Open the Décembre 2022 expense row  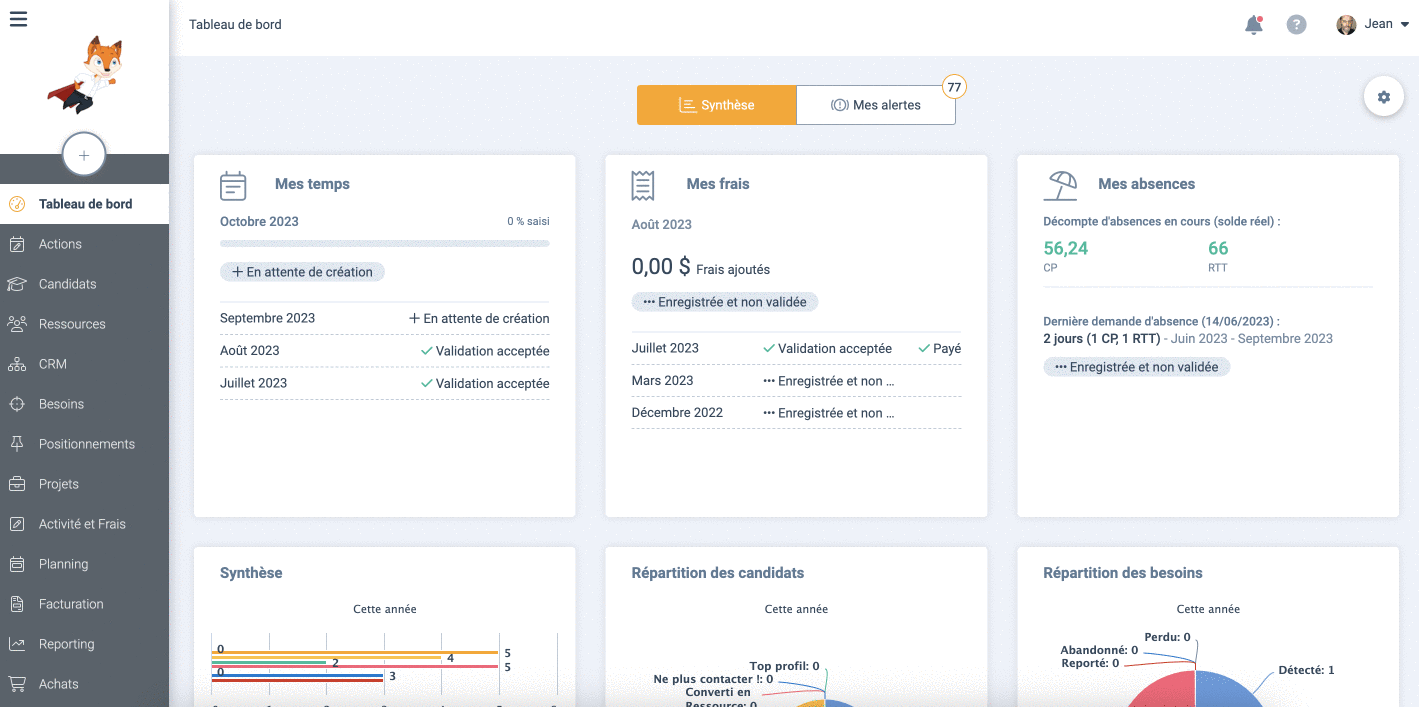[796, 412]
